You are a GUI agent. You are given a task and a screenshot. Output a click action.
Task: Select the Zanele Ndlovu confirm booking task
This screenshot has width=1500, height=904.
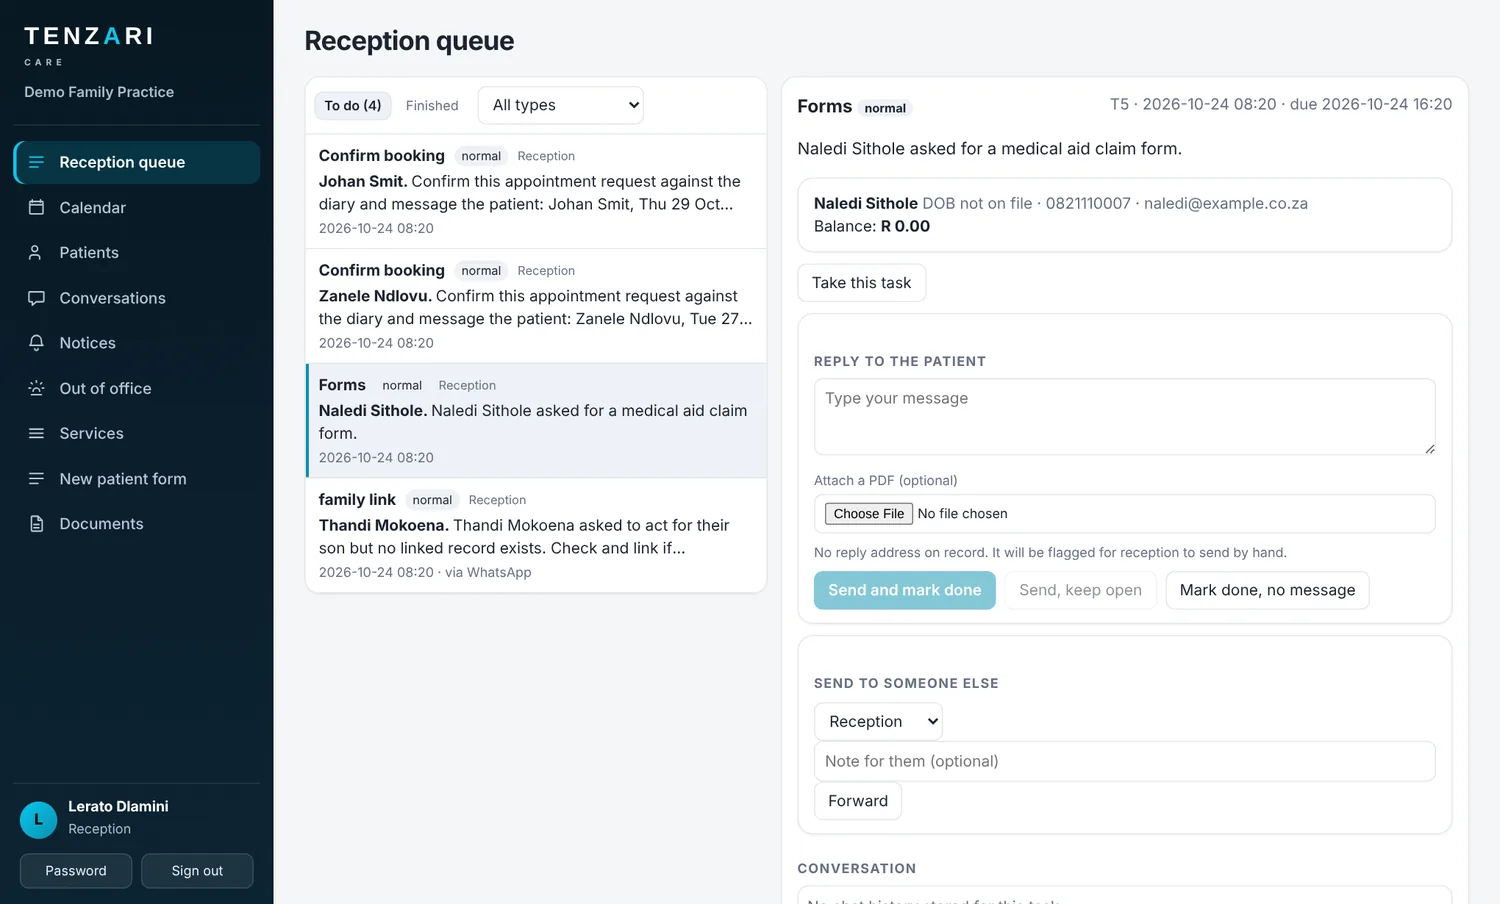[x=536, y=306]
